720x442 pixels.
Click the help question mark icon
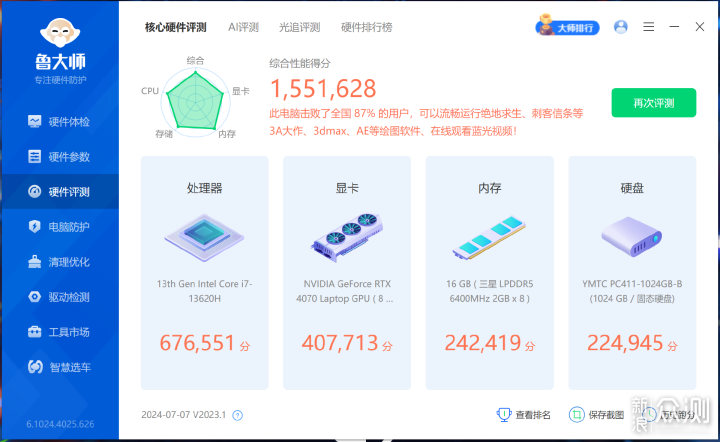pyautogui.click(x=237, y=415)
